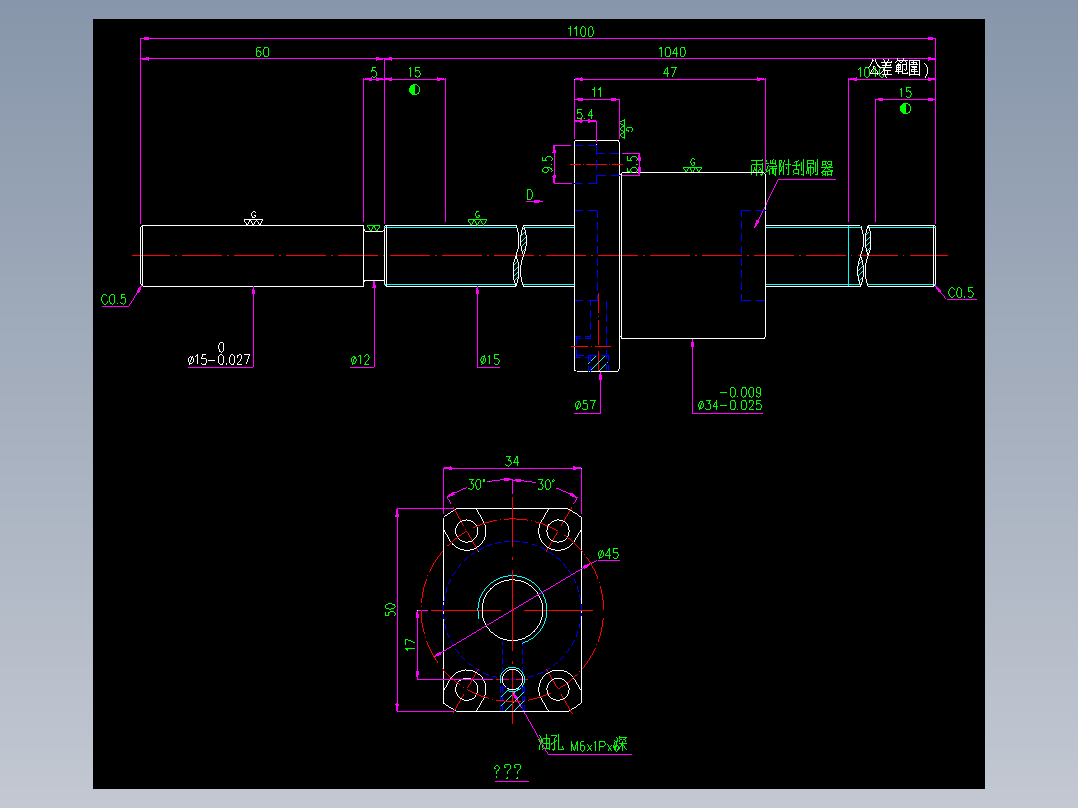
Task: Click the ??? placeholder text at the bottom
Action: [x=507, y=772]
